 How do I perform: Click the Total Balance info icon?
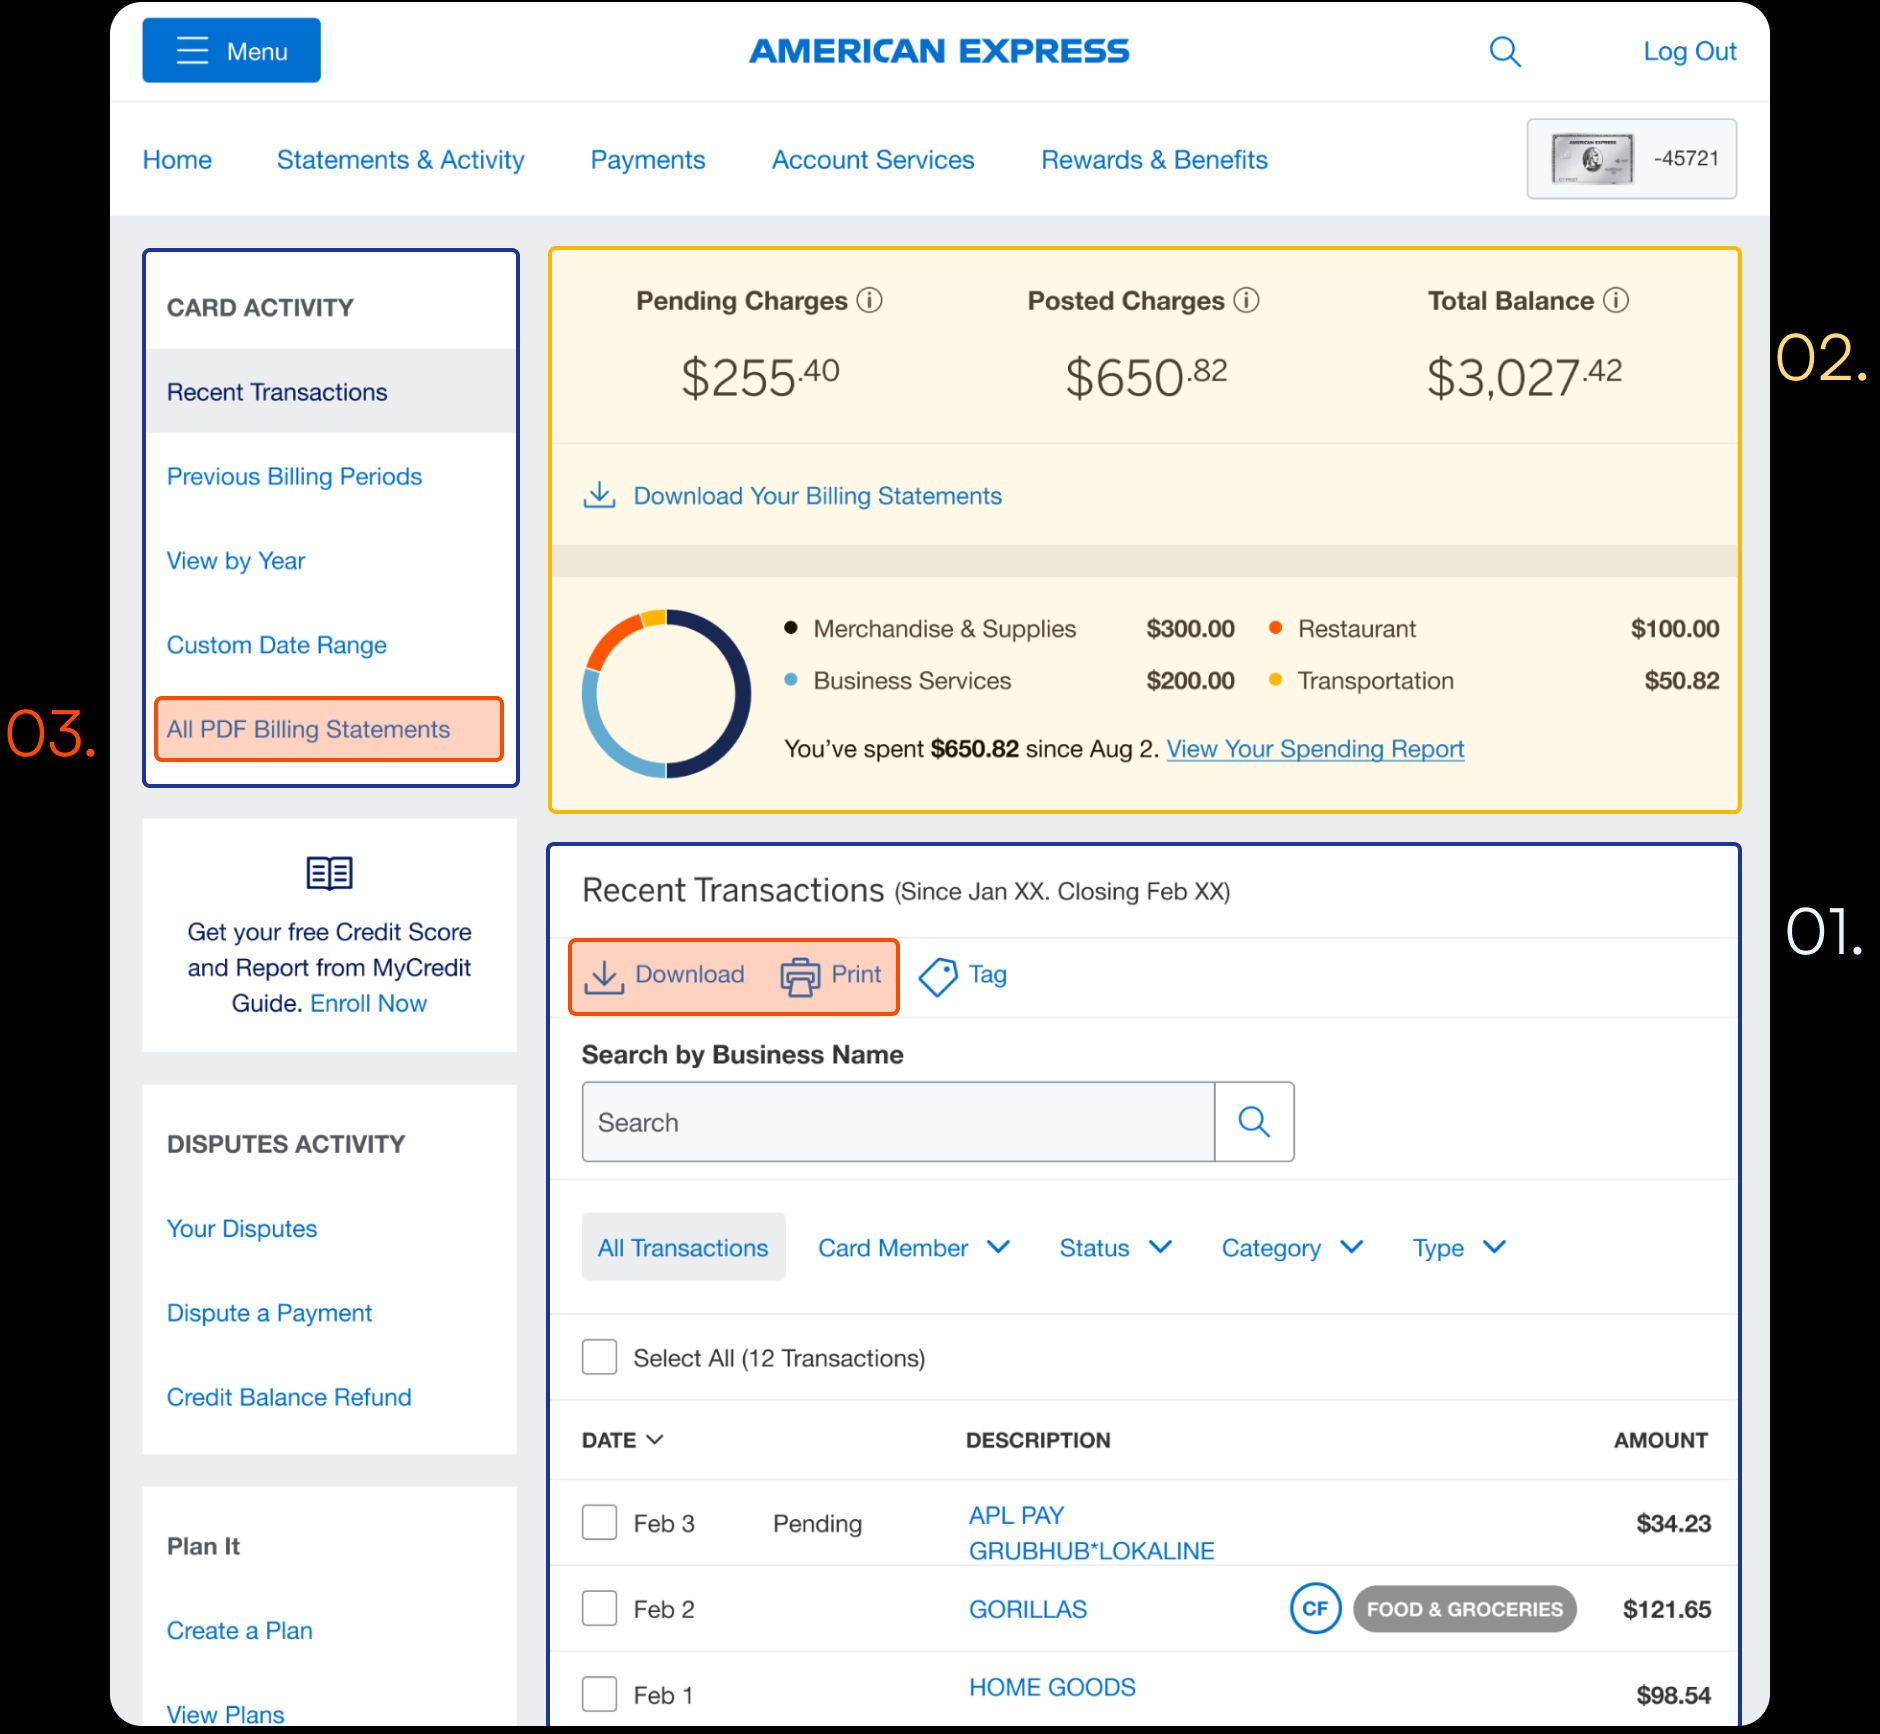pyautogui.click(x=1616, y=300)
